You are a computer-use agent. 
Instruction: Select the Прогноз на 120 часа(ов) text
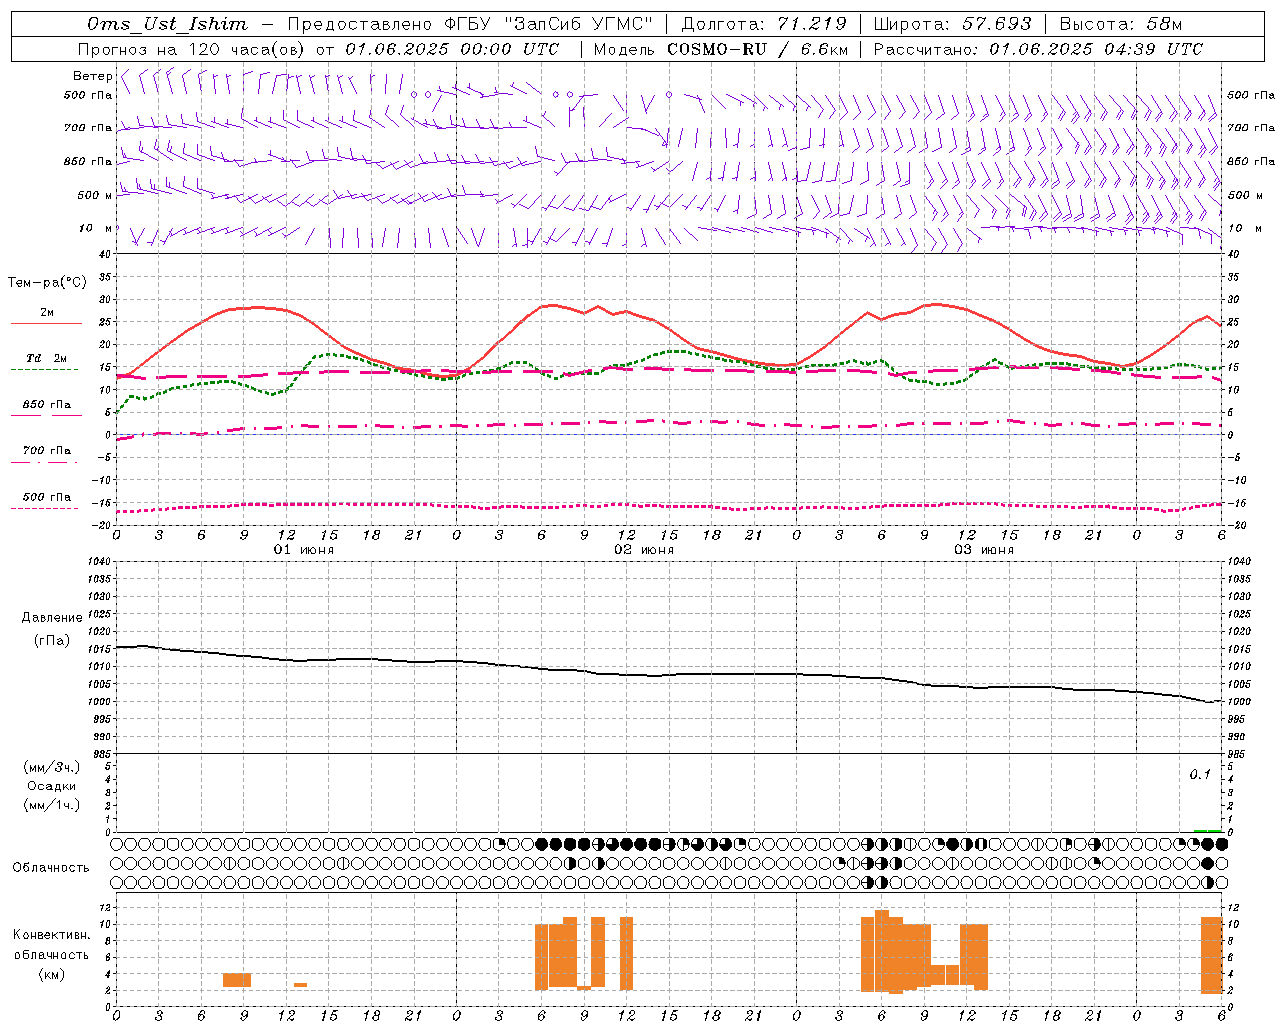[193, 49]
